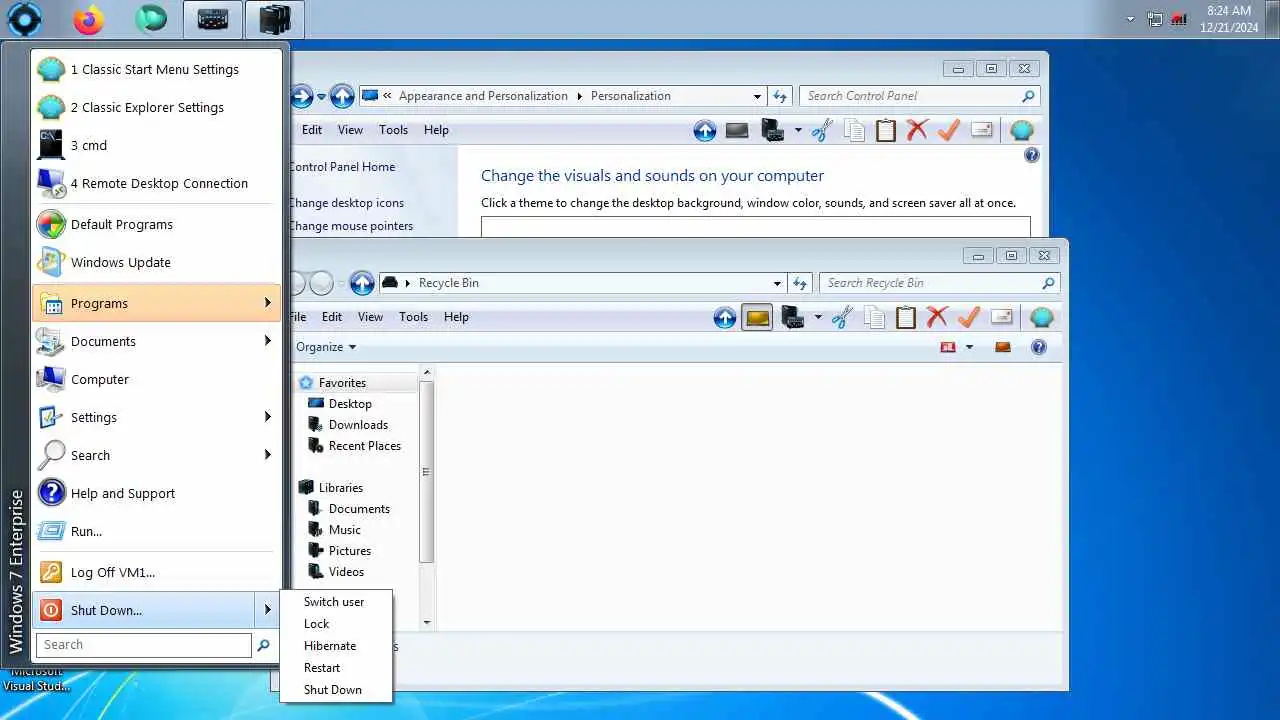The image size is (1280, 720).
Task: Select Desktop under Favorites
Action: point(350,404)
